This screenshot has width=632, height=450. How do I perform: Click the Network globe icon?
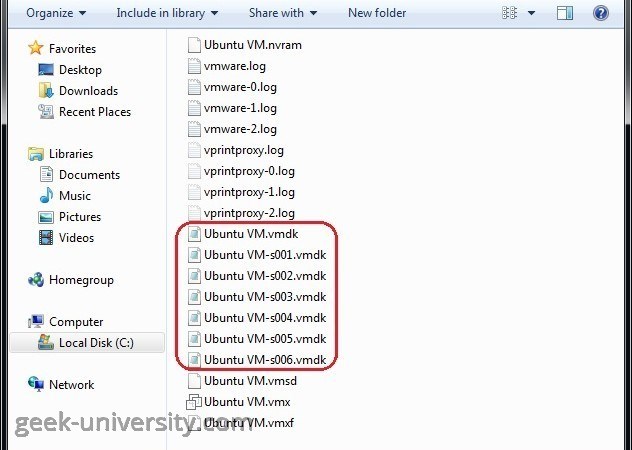tap(36, 384)
